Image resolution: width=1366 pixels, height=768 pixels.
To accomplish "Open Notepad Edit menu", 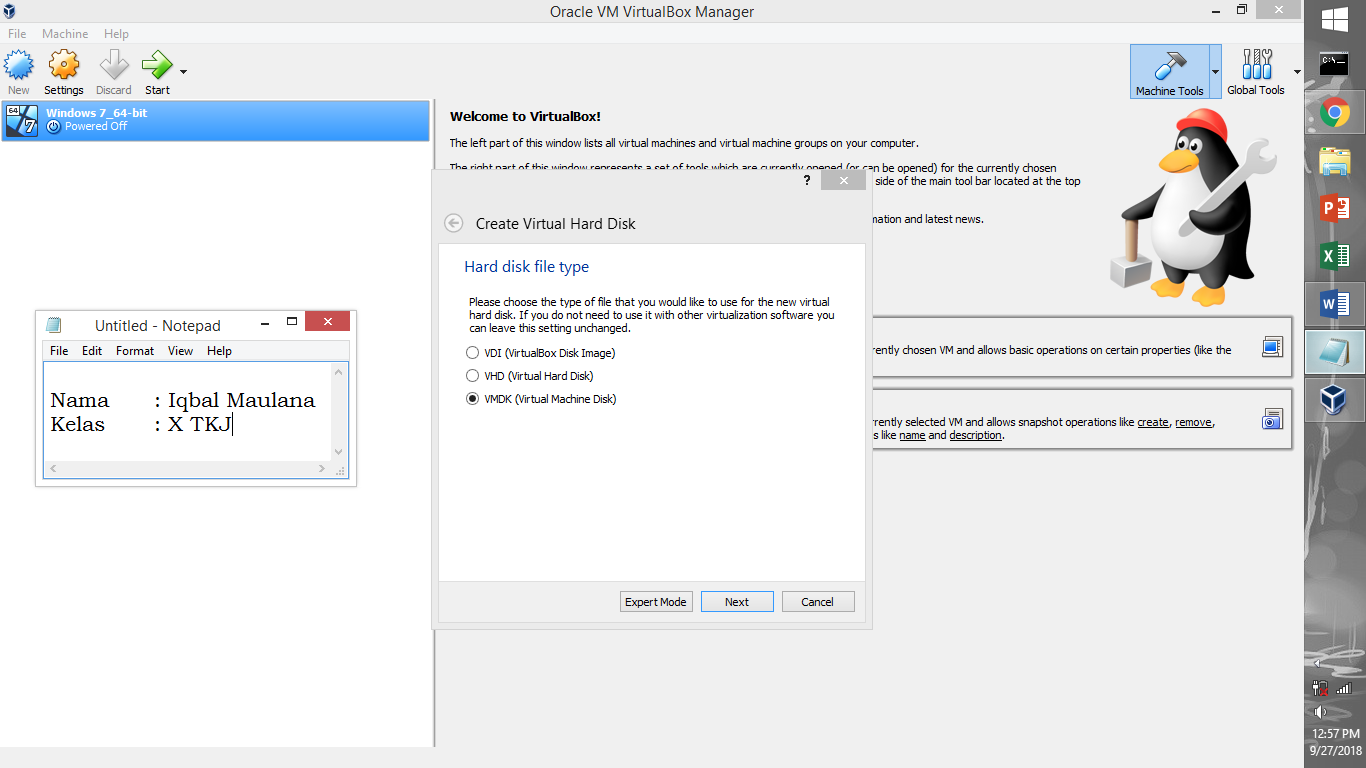I will coord(92,351).
